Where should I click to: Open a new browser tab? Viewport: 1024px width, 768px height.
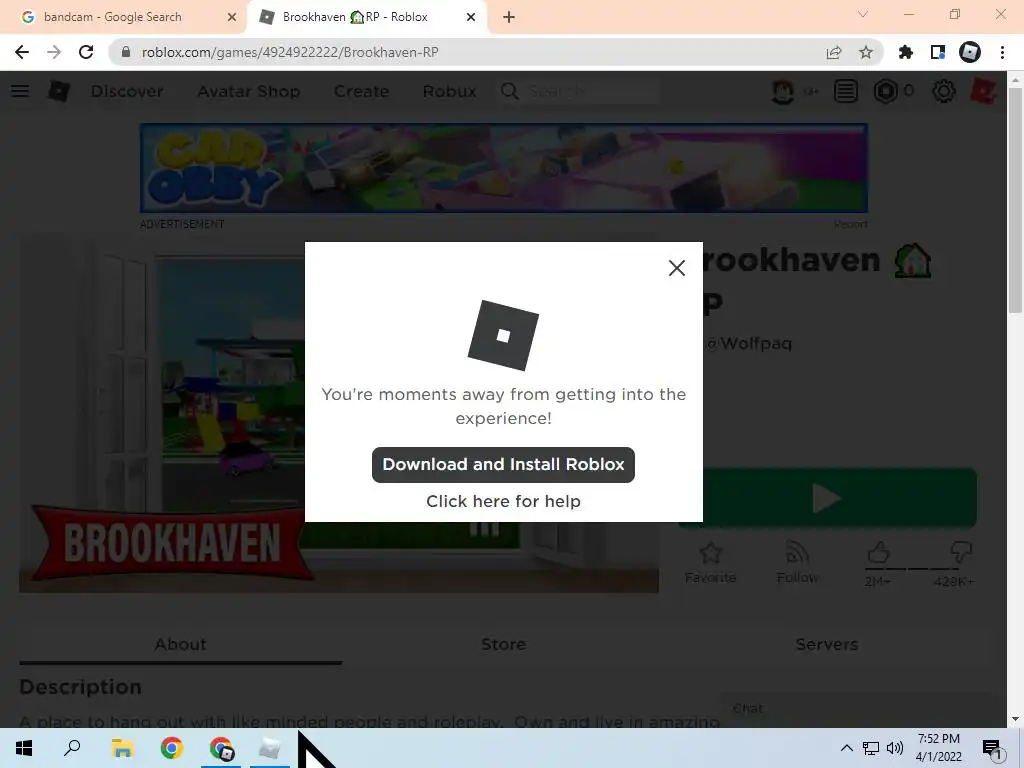(x=509, y=18)
